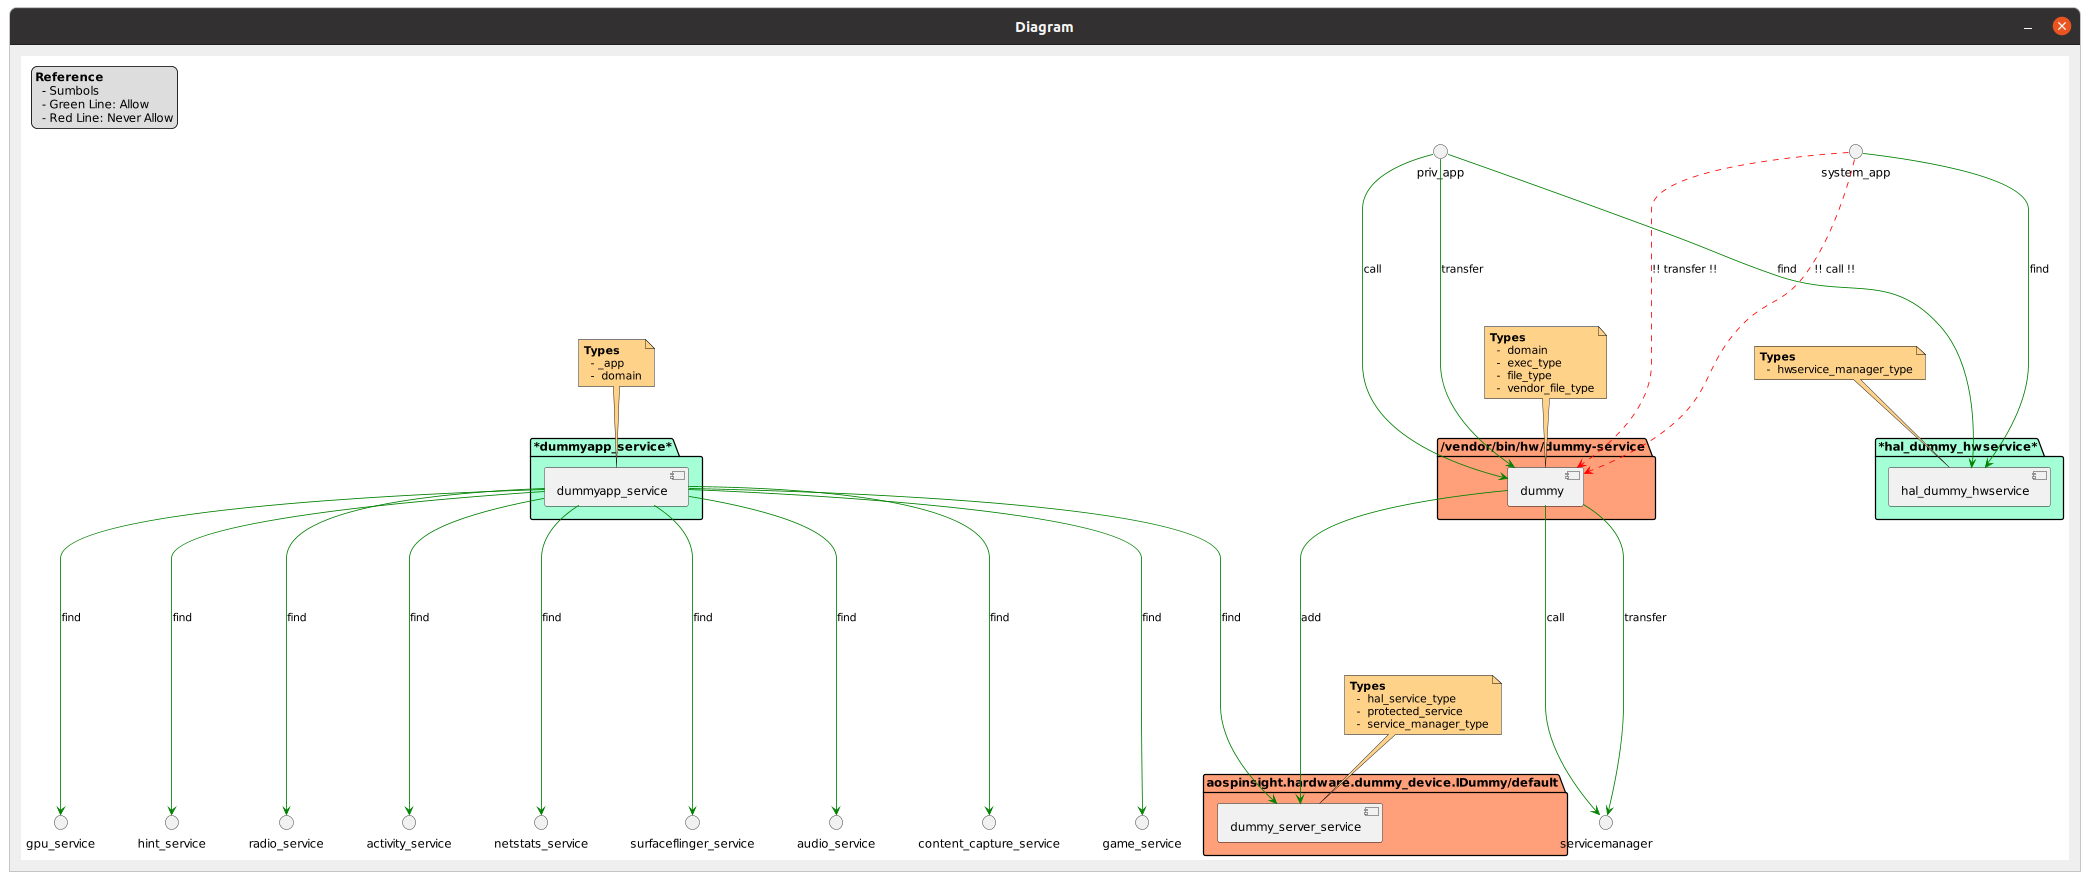2090x881 pixels.
Task: Click the content_capture_service text label
Action: pos(989,844)
